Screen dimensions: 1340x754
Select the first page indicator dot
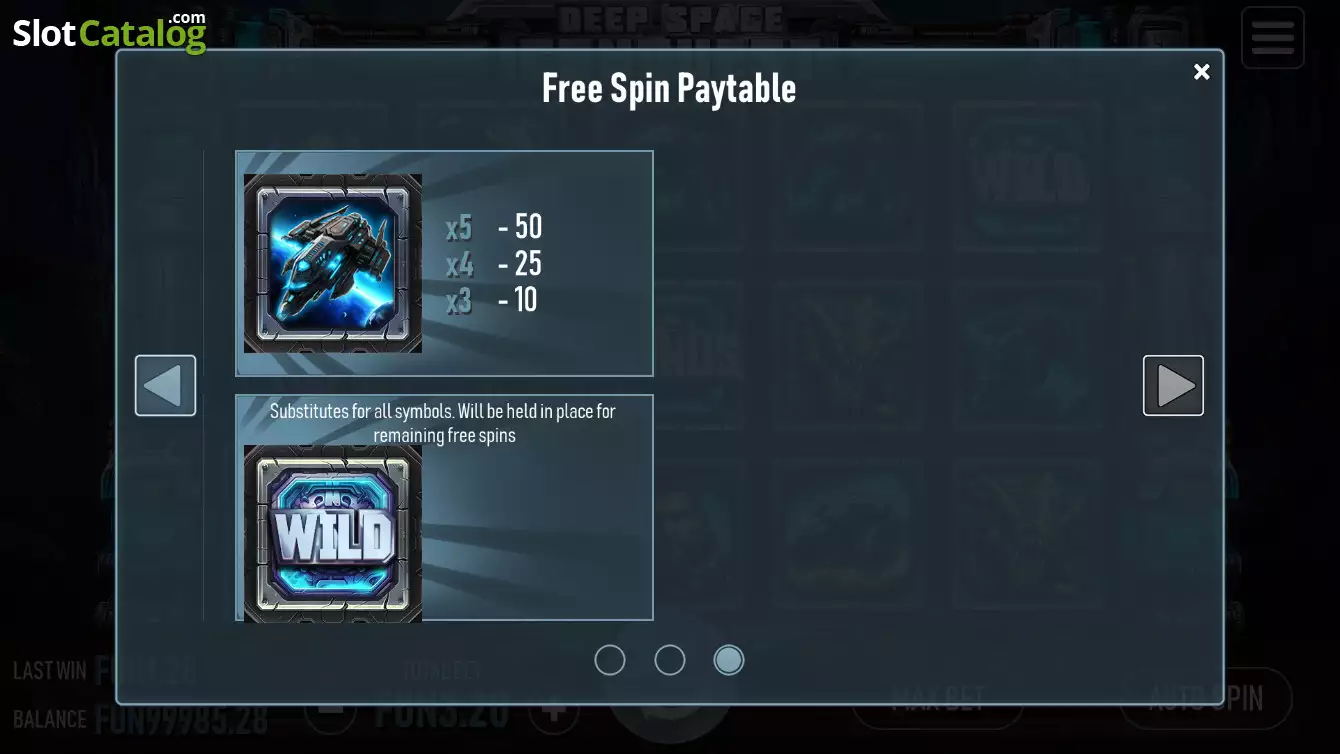610,660
